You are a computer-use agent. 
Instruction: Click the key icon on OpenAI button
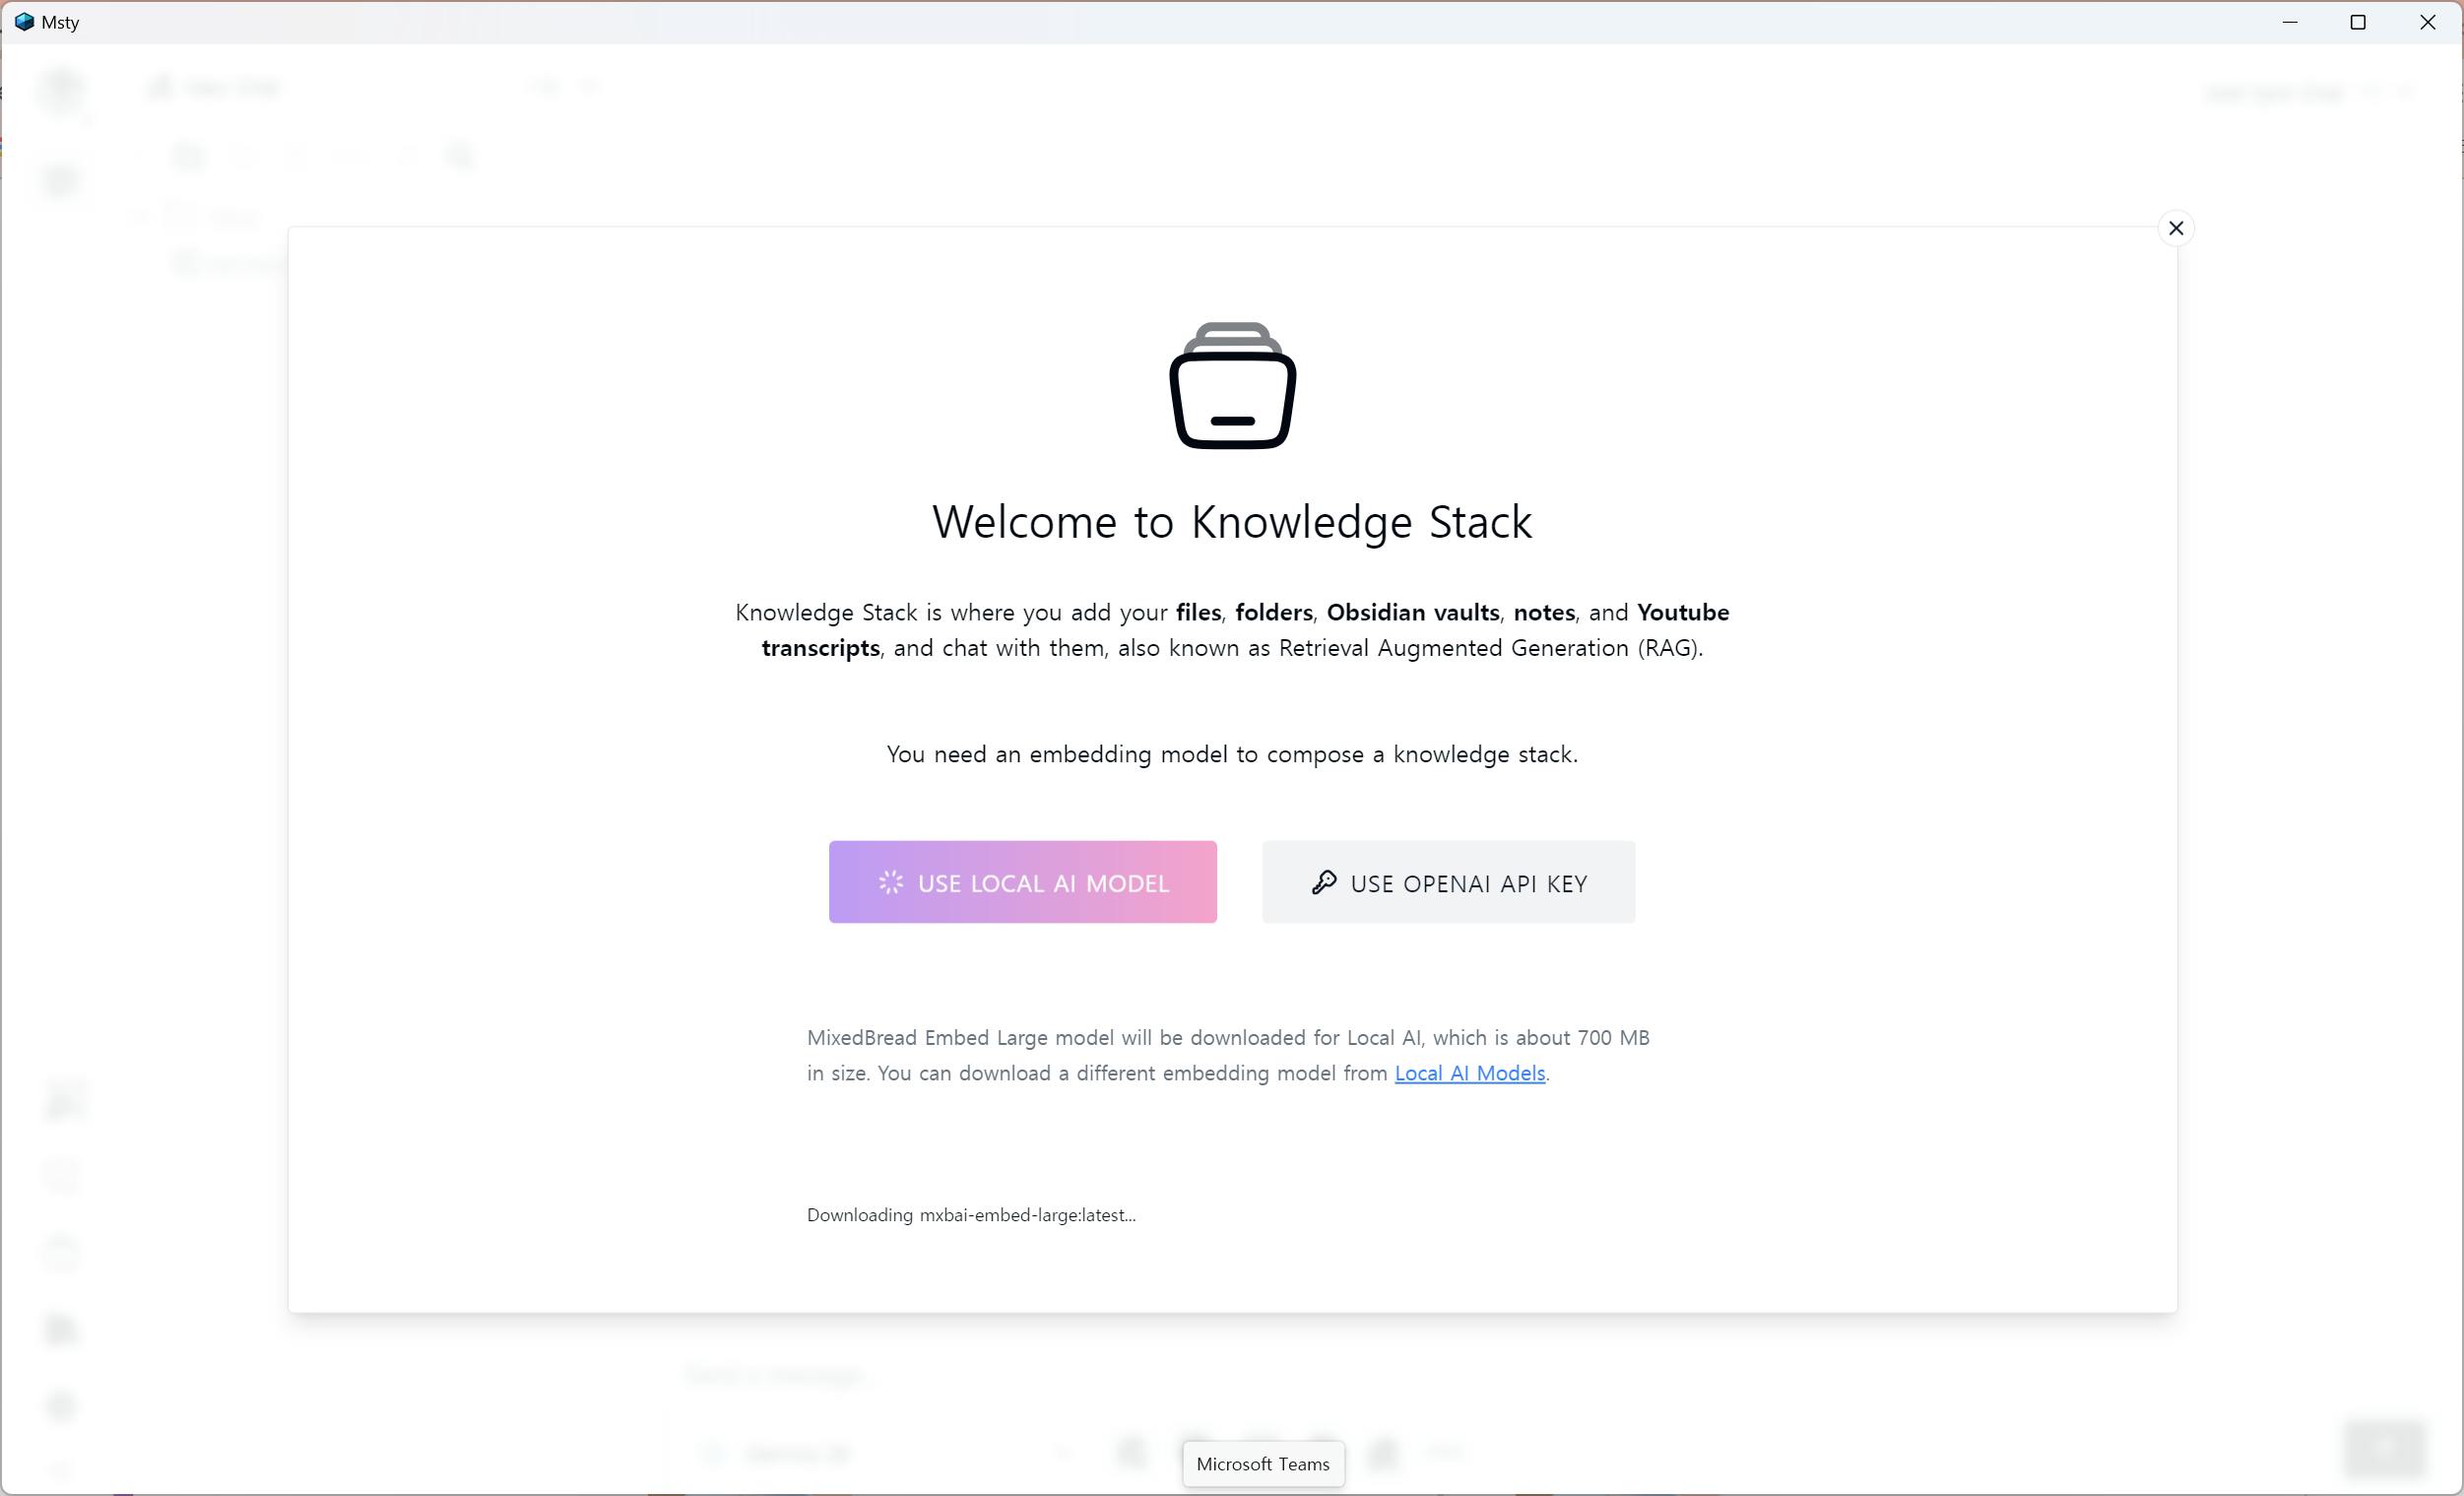pos(1323,882)
